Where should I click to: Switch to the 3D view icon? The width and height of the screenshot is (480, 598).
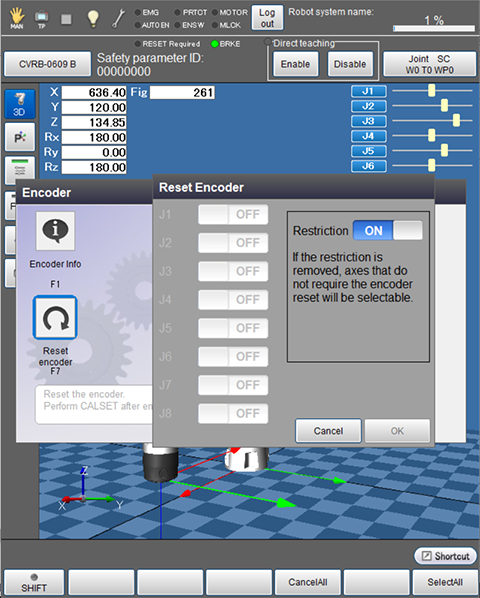coord(20,104)
